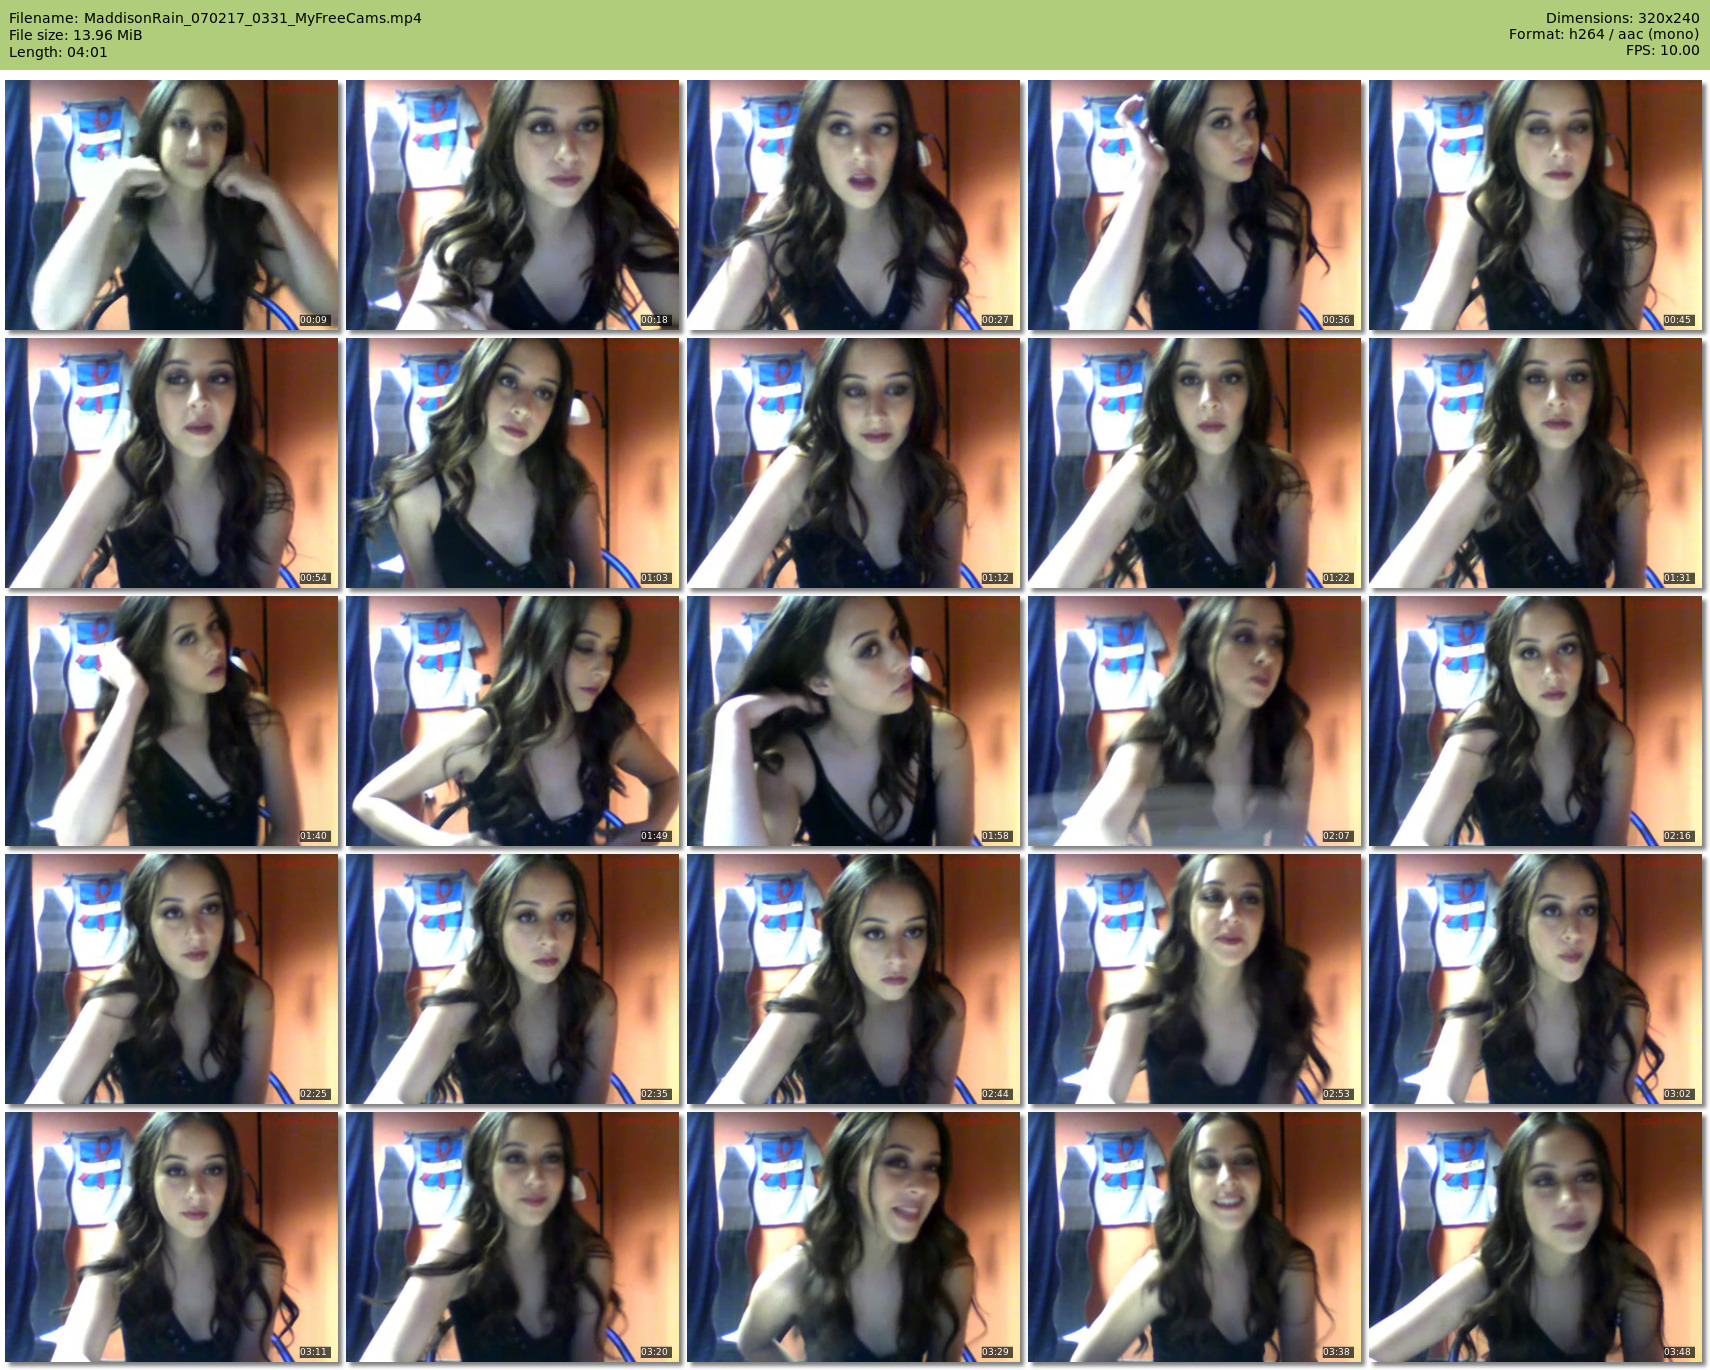Click the 02:35 thumbnail
The height and width of the screenshot is (1370, 1710).
(x=512, y=979)
